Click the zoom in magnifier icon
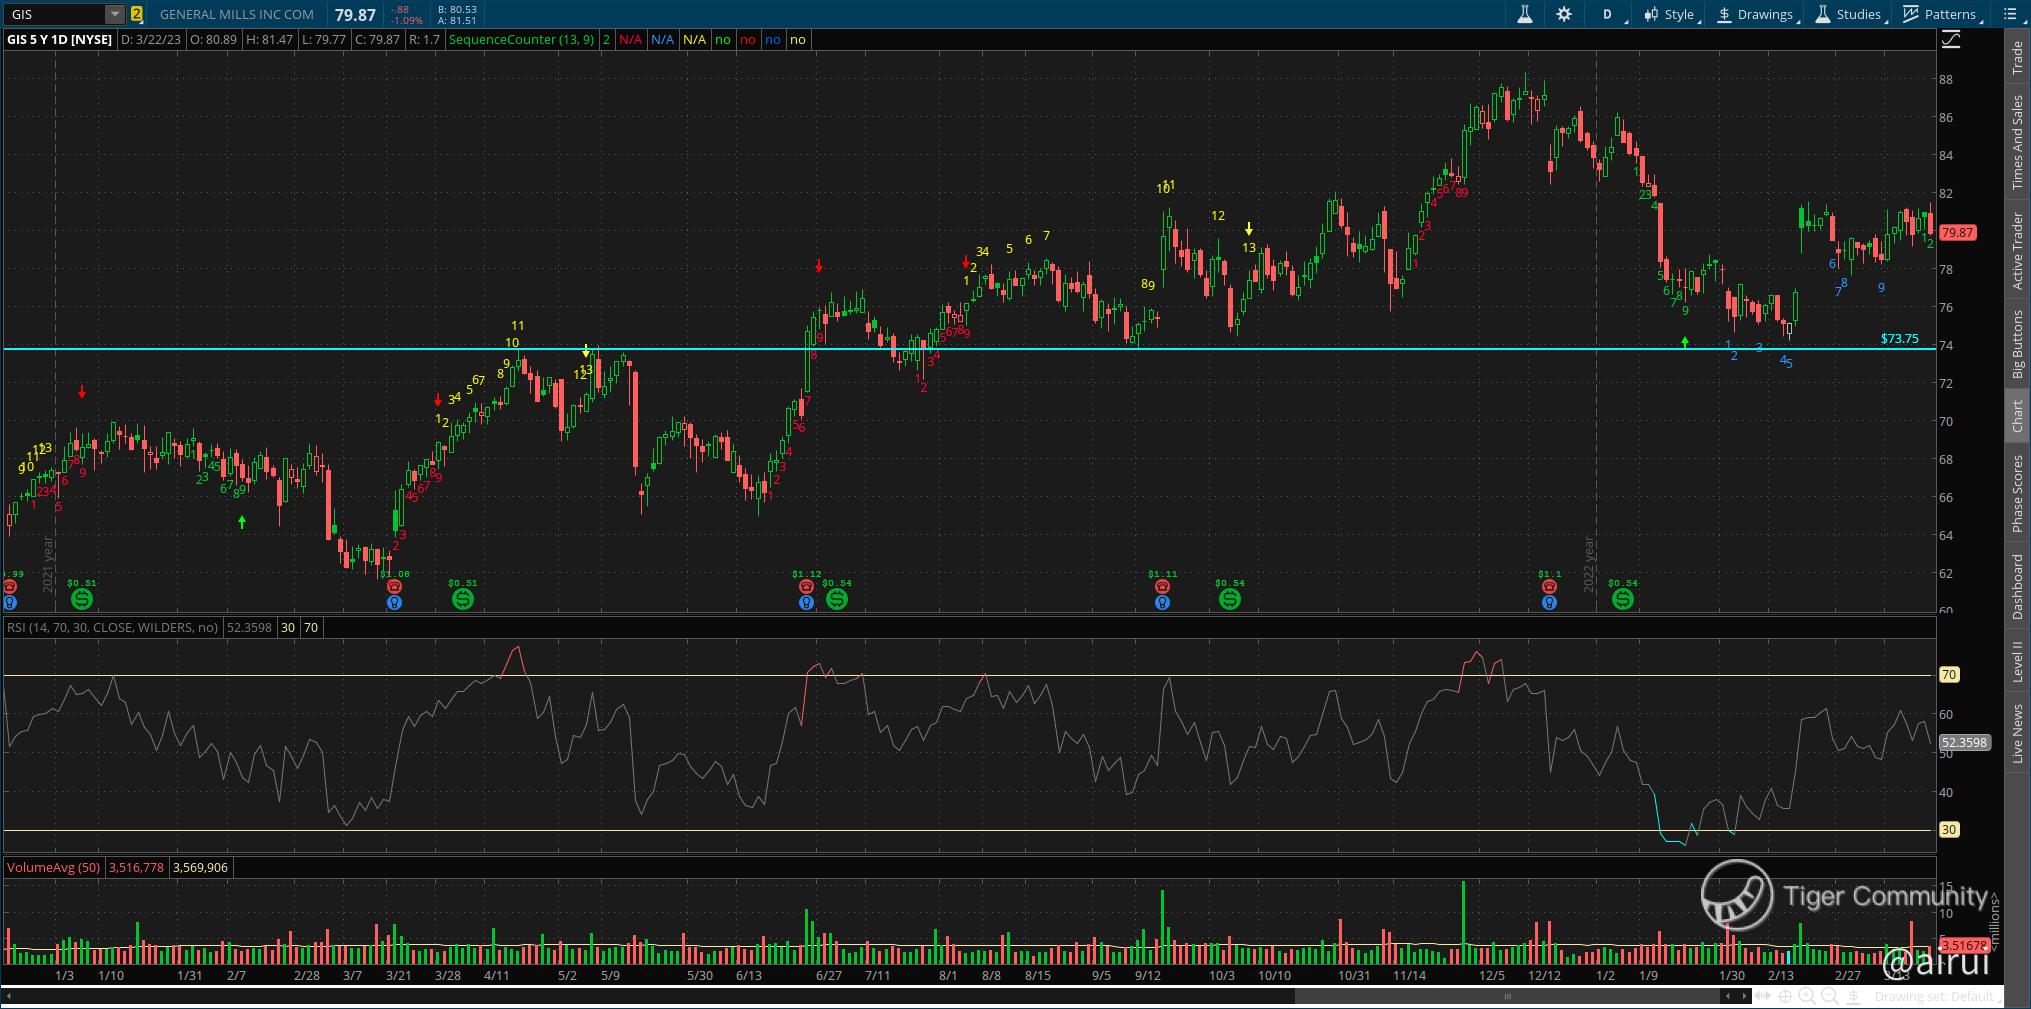The image size is (2031, 1009). pyautogui.click(x=1807, y=996)
